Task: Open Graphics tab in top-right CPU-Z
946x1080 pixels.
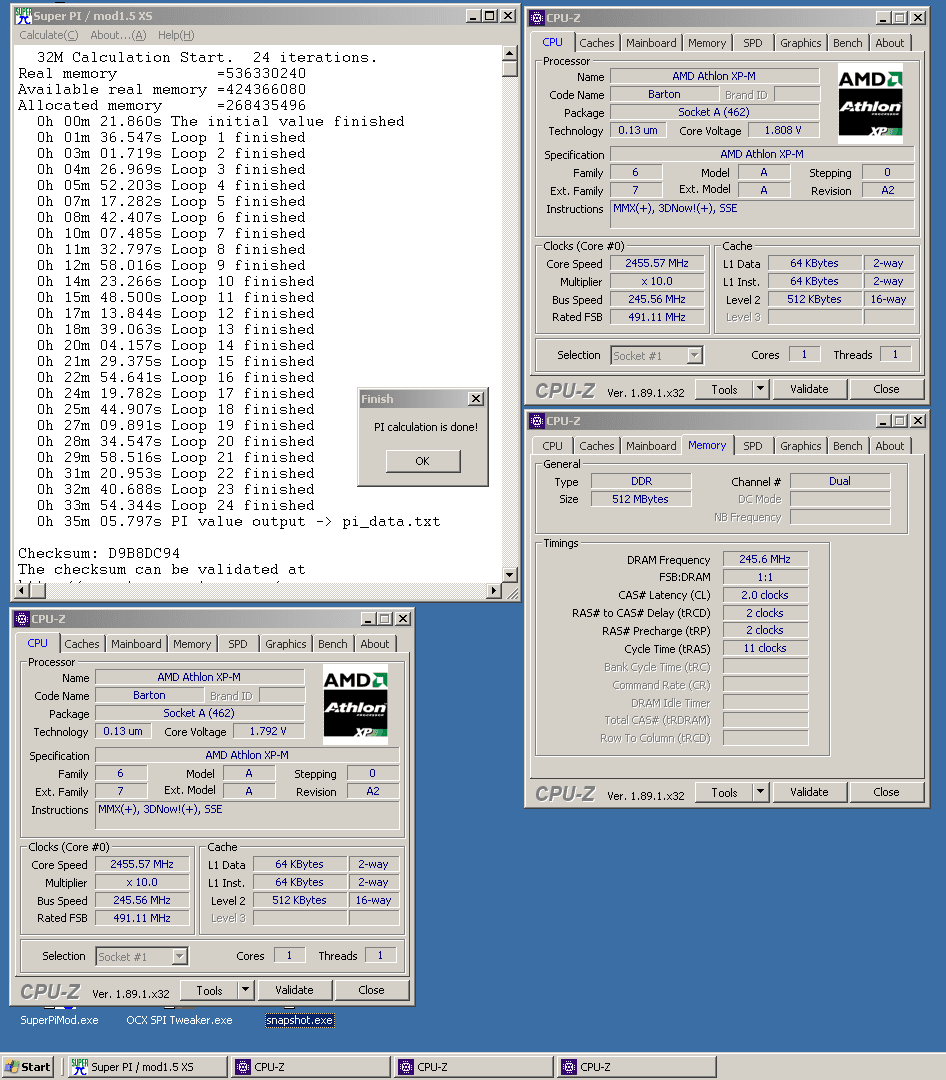Action: (x=801, y=43)
